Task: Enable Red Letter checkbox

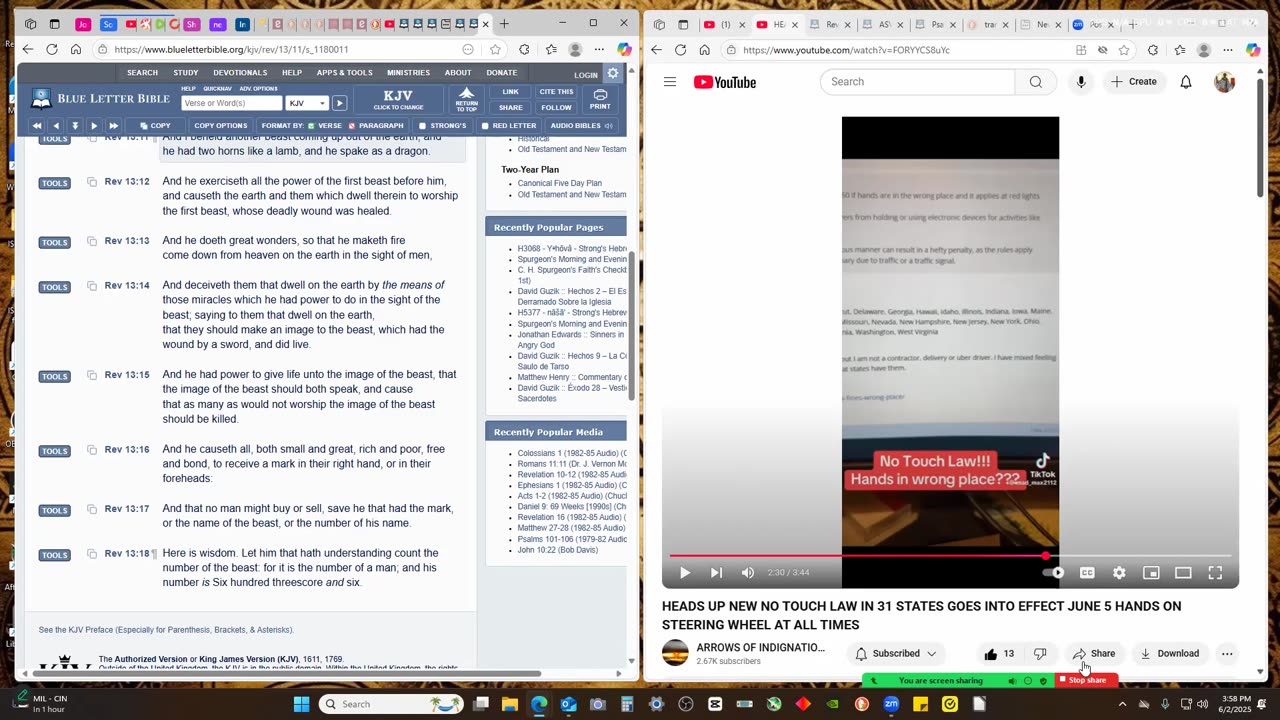Action: click(485, 126)
